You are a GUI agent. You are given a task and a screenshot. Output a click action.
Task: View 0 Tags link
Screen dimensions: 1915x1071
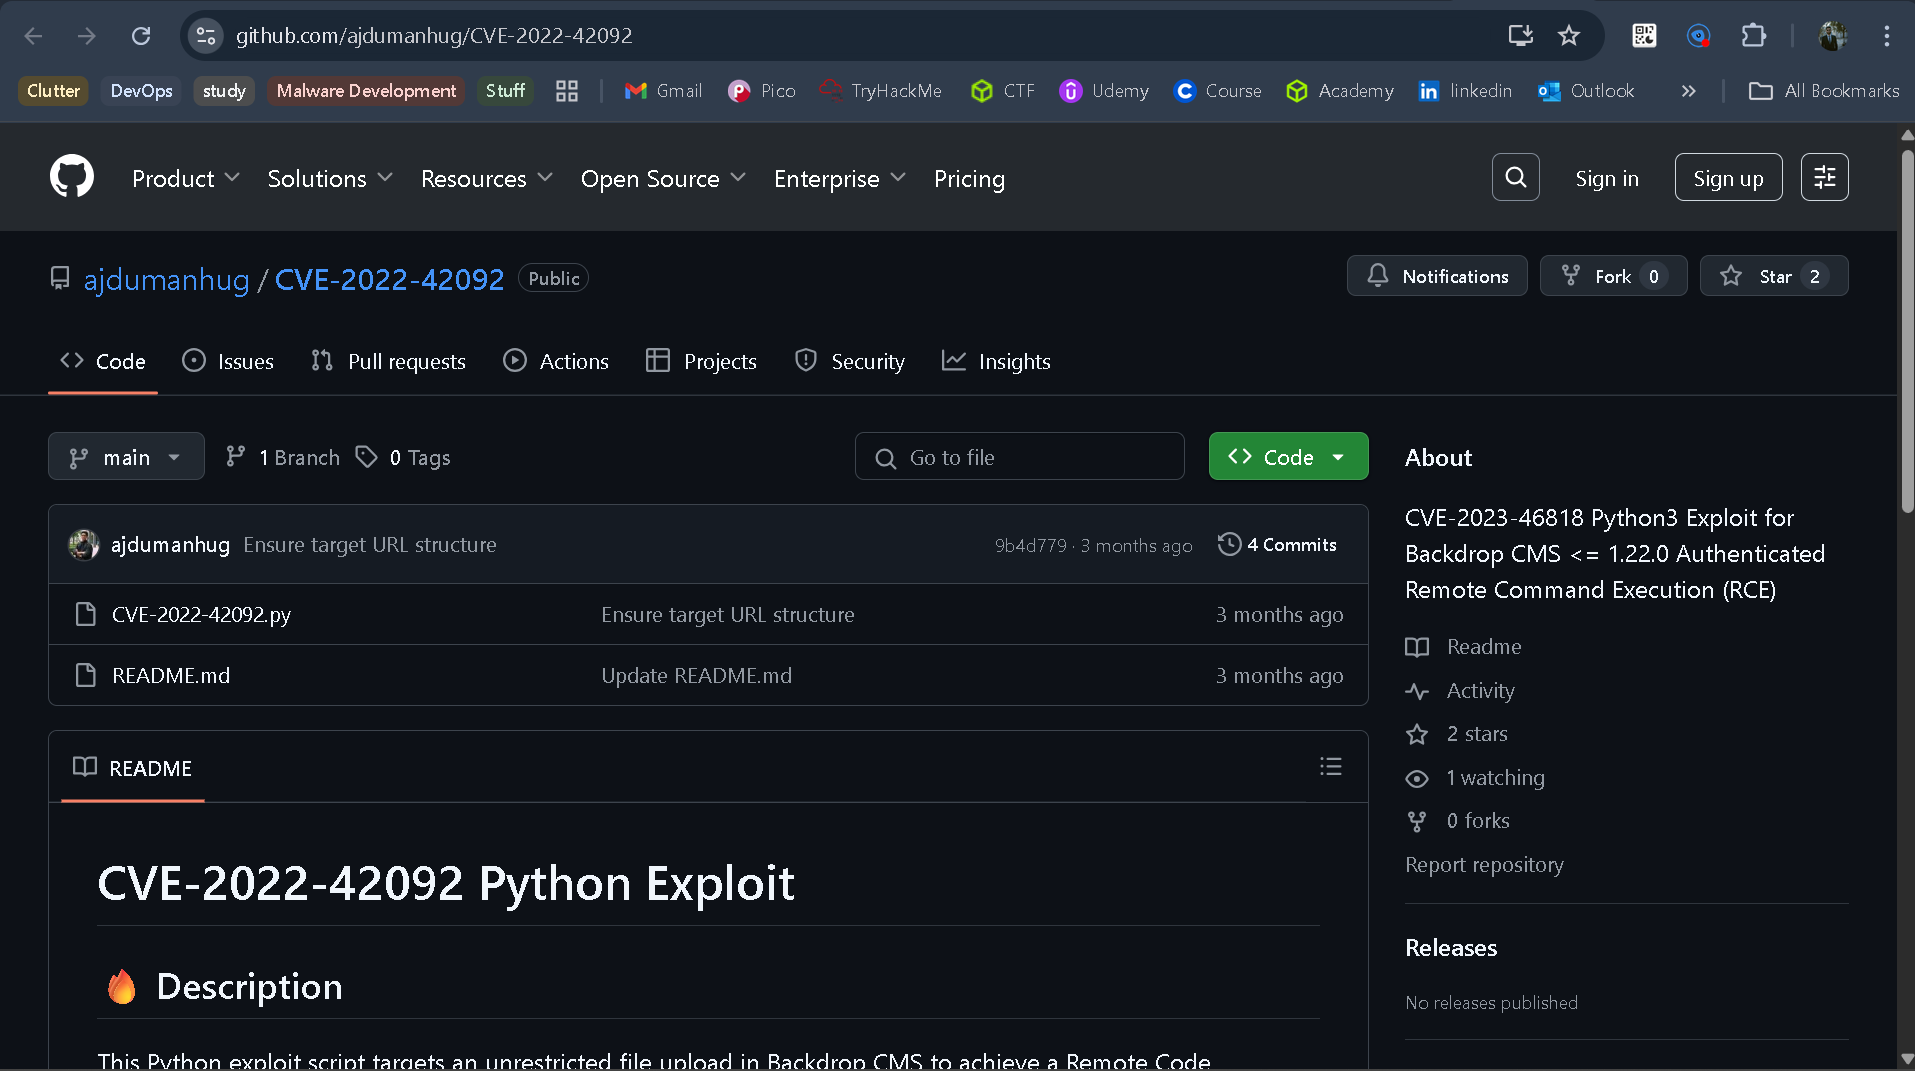click(x=404, y=457)
